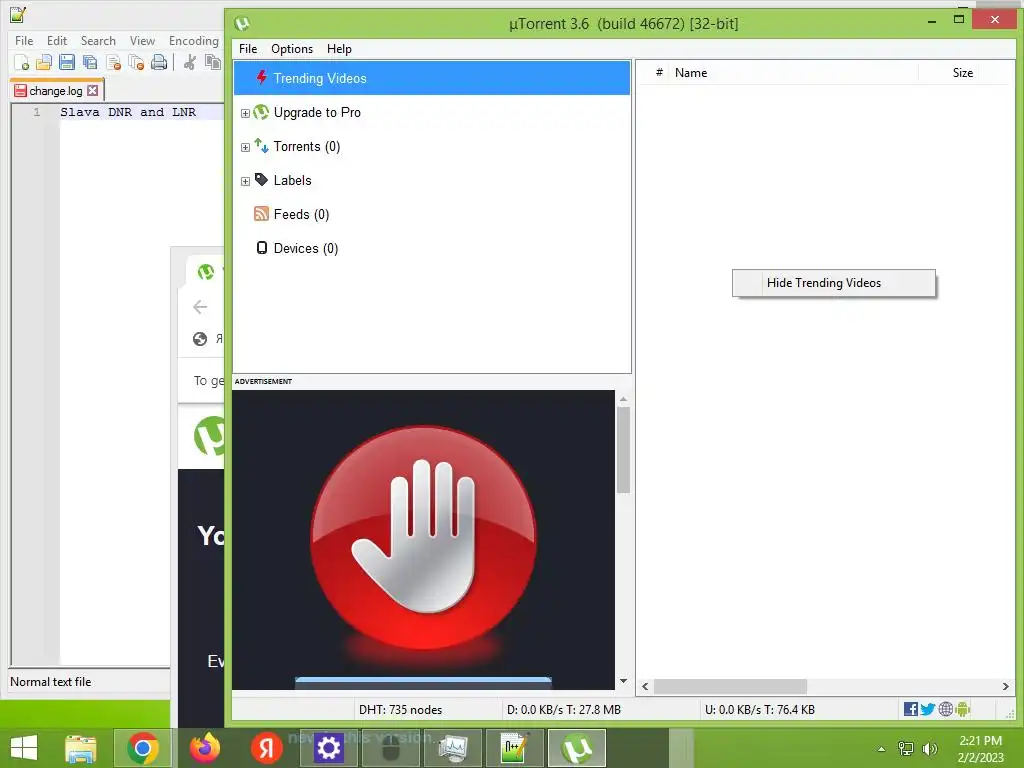Image resolution: width=1024 pixels, height=768 pixels.
Task: Click the DHT: 735 nodes status entry
Action: pos(400,710)
